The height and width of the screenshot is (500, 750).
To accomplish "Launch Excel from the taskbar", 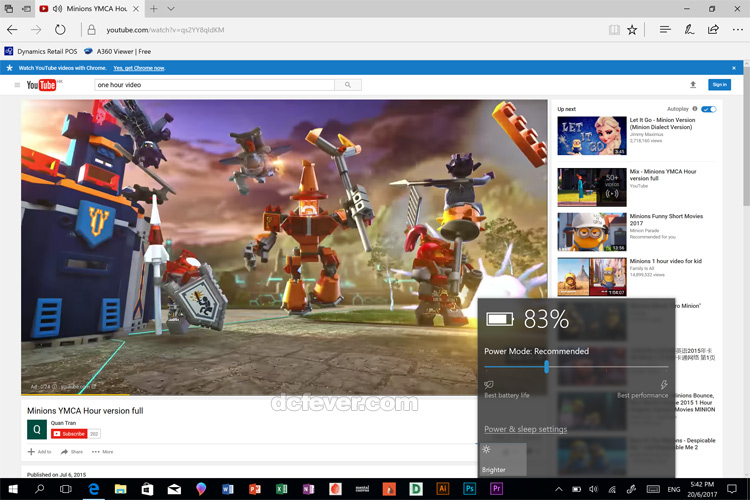I will [x=281, y=489].
